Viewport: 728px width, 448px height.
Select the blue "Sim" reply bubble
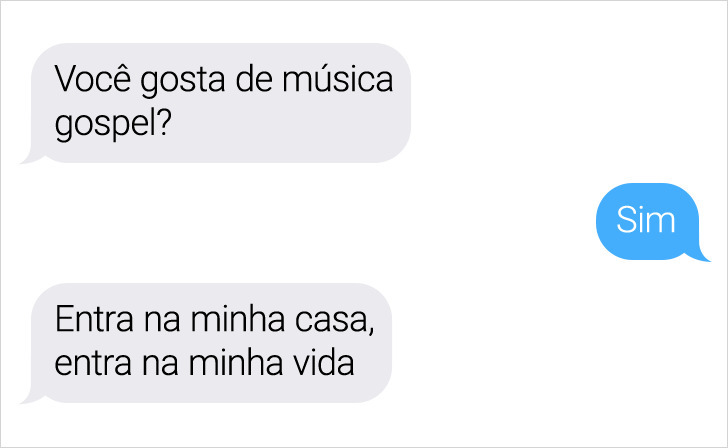coord(648,221)
